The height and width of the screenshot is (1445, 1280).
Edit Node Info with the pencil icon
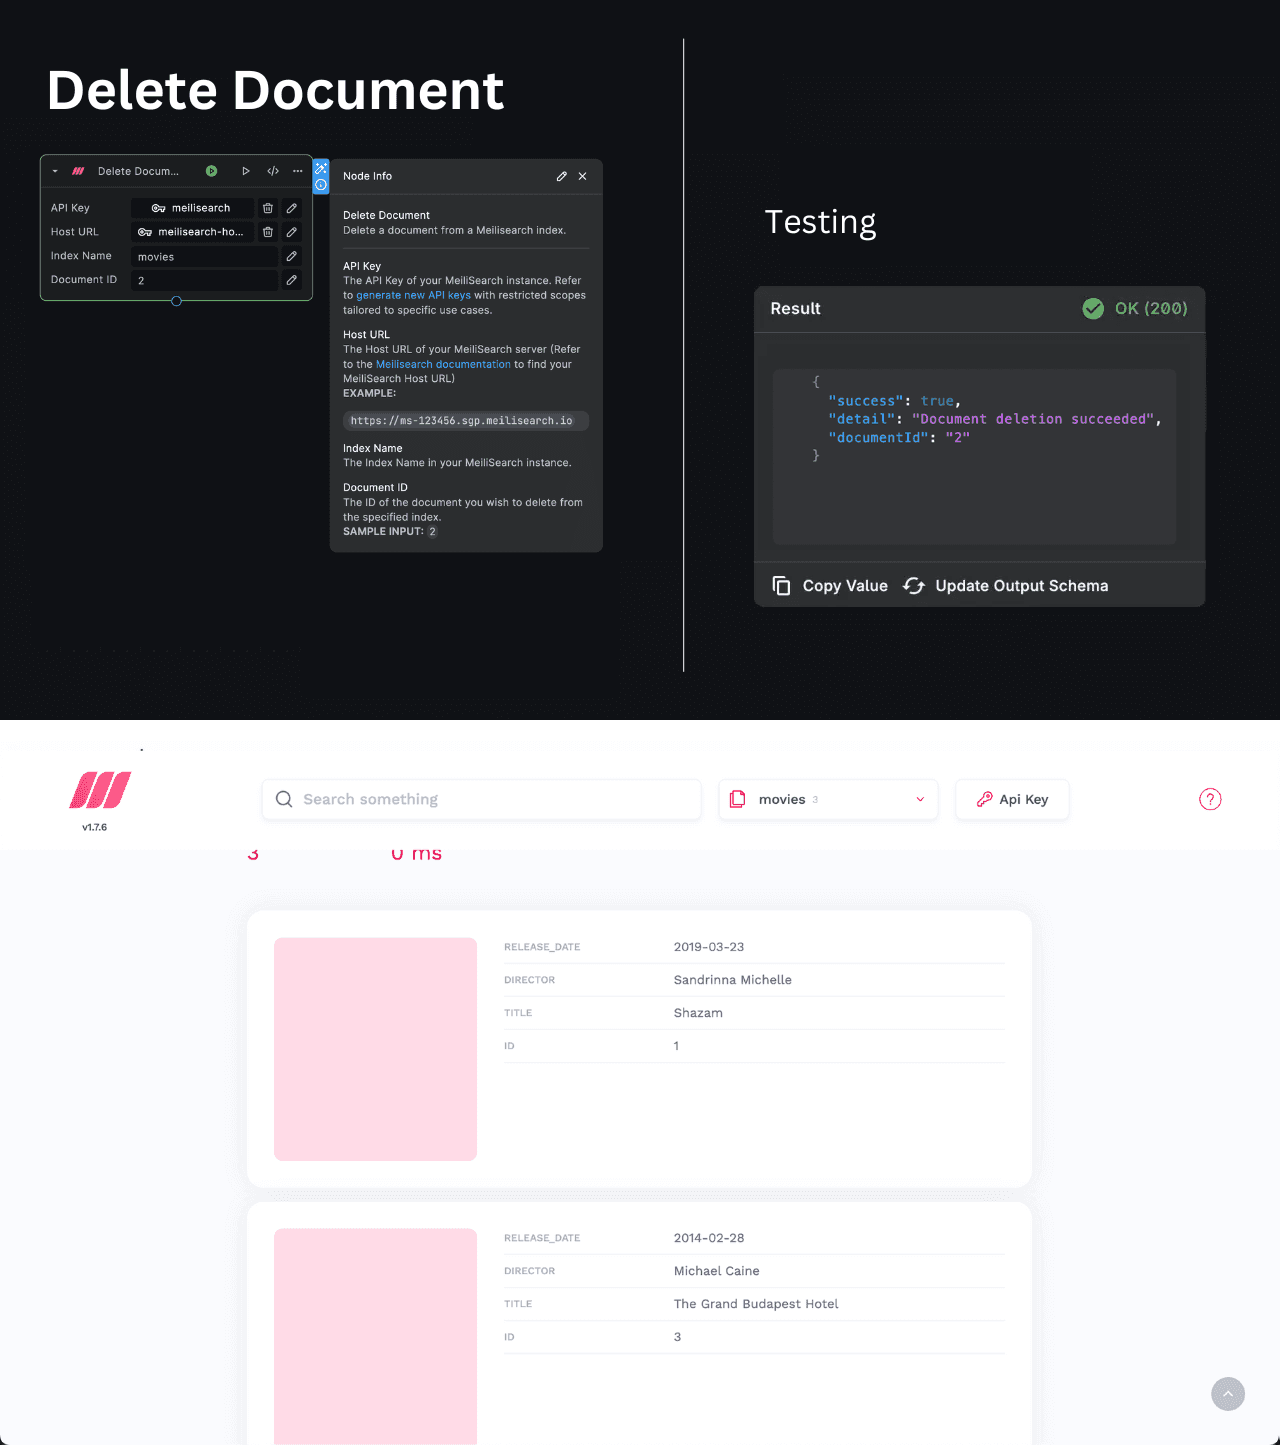[x=562, y=176]
